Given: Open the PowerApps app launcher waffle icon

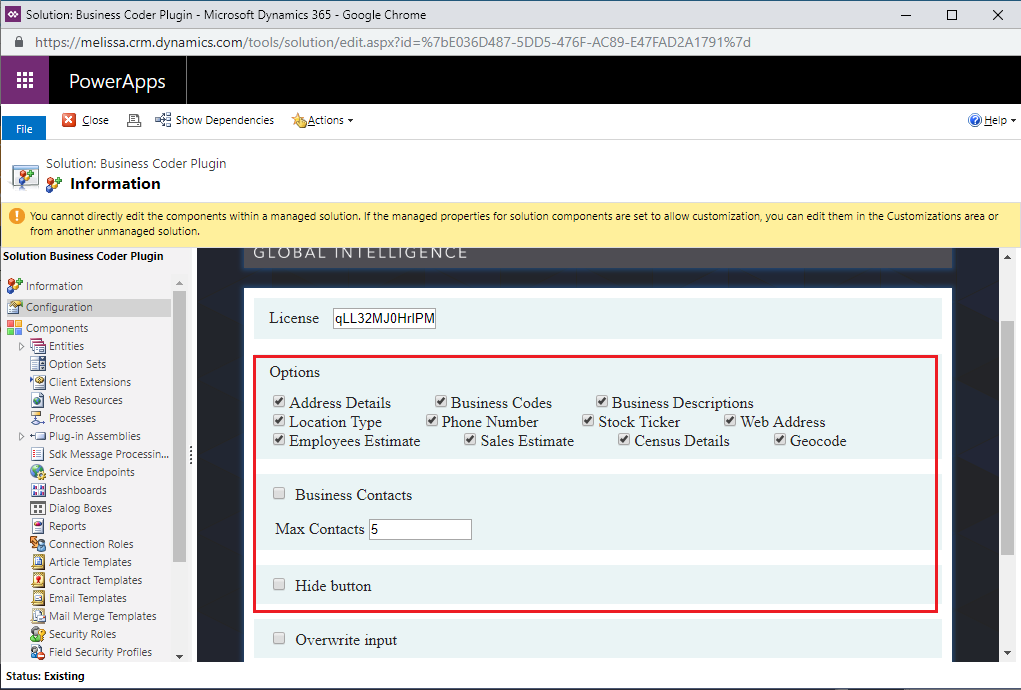Looking at the screenshot, I should 25,81.
